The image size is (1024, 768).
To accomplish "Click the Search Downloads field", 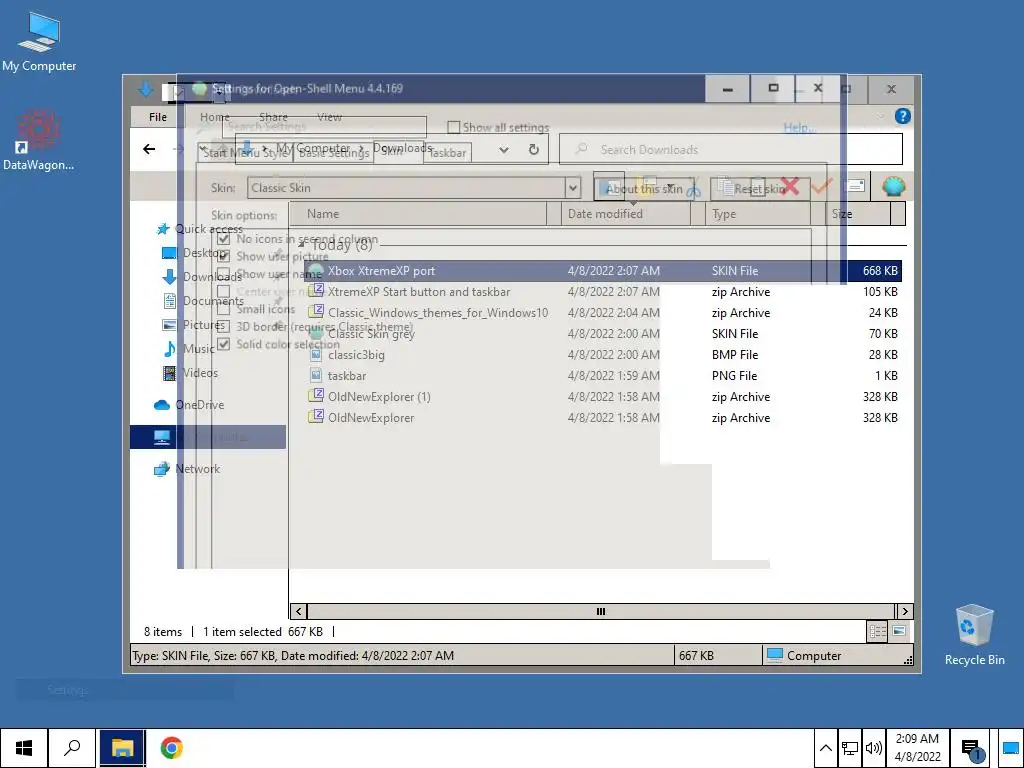I will tap(731, 150).
